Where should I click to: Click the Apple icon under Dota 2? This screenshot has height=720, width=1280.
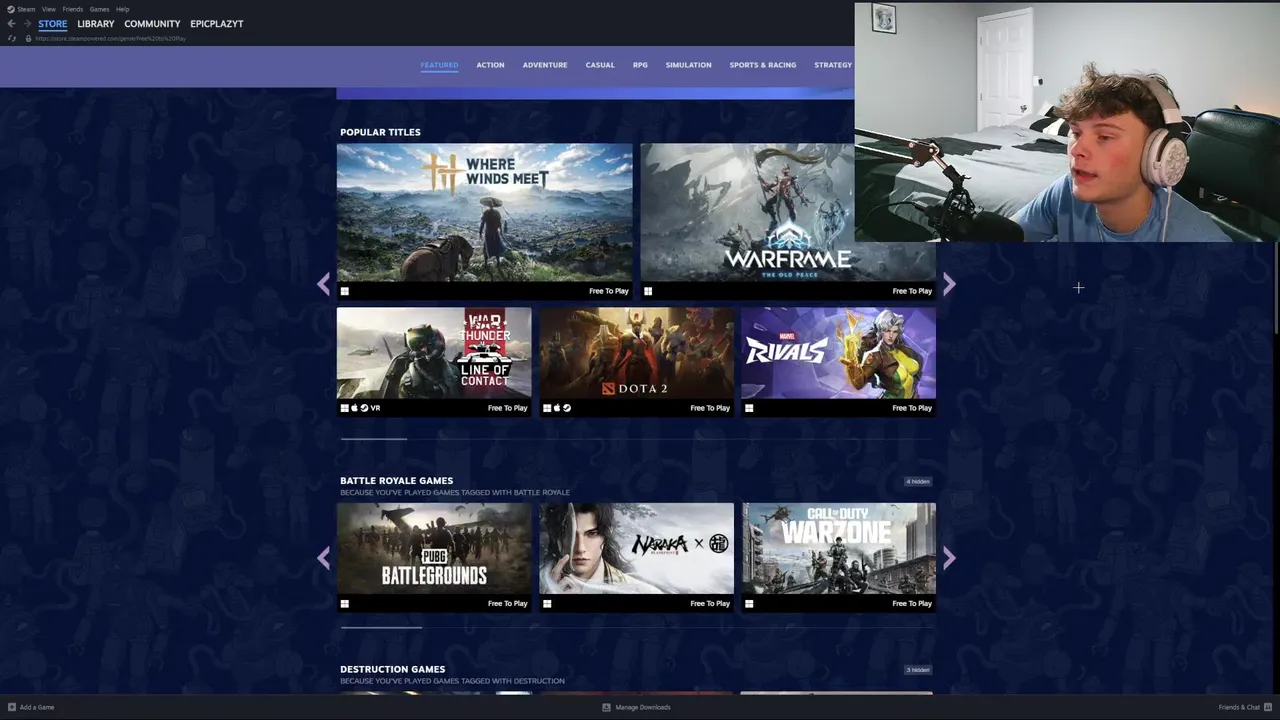point(557,408)
